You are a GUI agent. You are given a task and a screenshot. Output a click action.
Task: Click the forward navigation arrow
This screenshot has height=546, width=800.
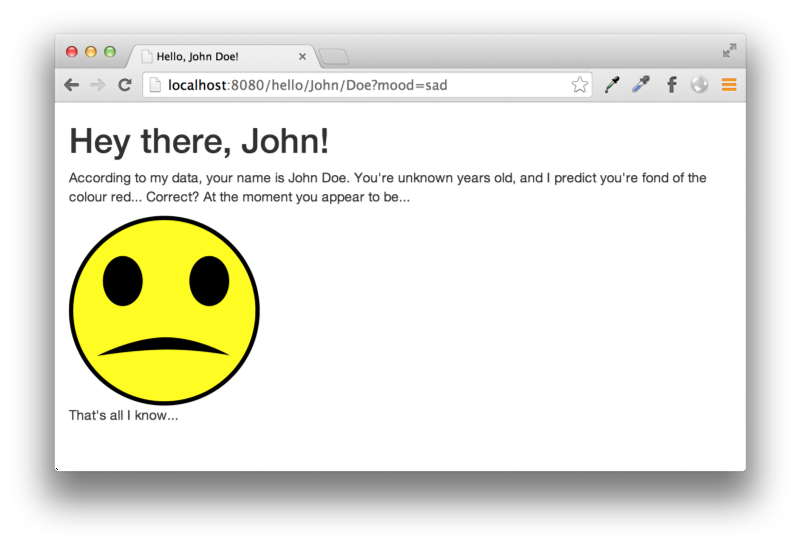(97, 85)
